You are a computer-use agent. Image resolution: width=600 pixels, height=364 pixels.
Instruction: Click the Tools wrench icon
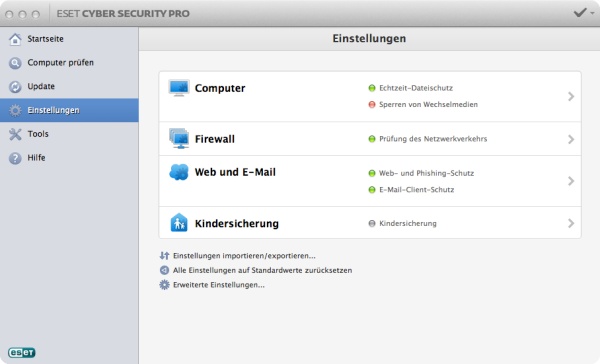[x=15, y=134]
